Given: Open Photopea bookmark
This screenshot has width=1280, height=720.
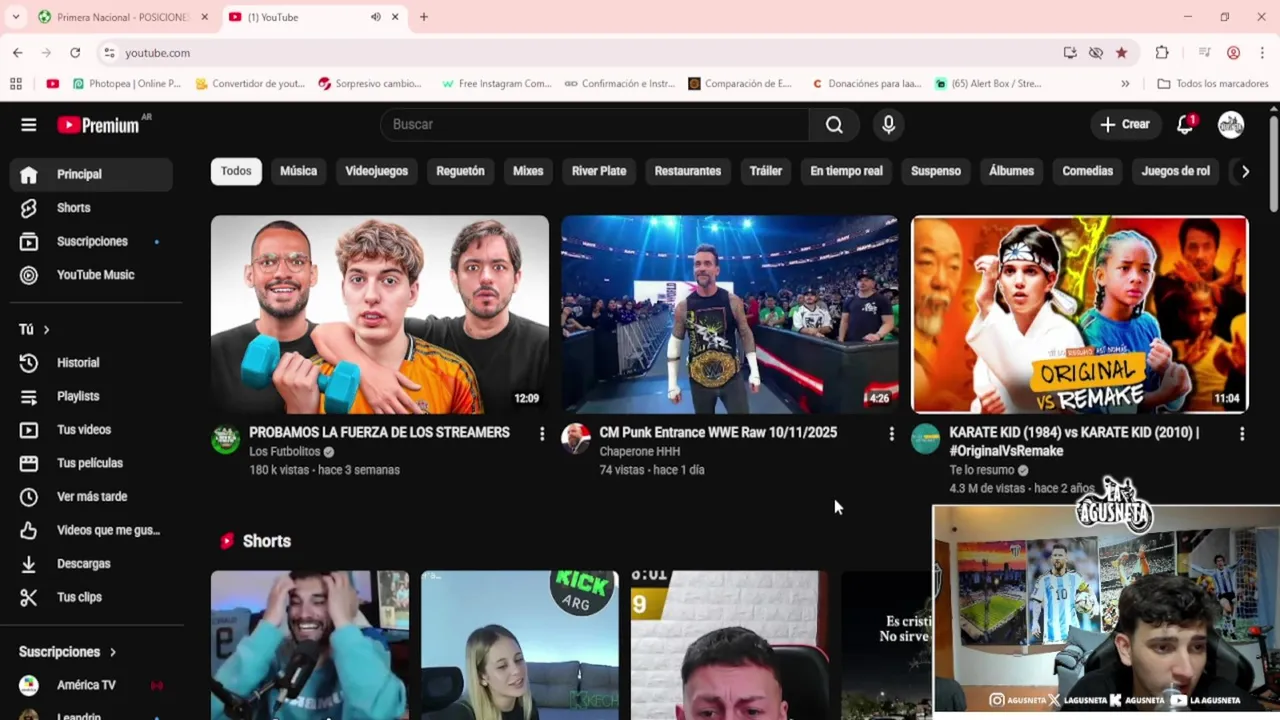Looking at the screenshot, I should pos(126,84).
